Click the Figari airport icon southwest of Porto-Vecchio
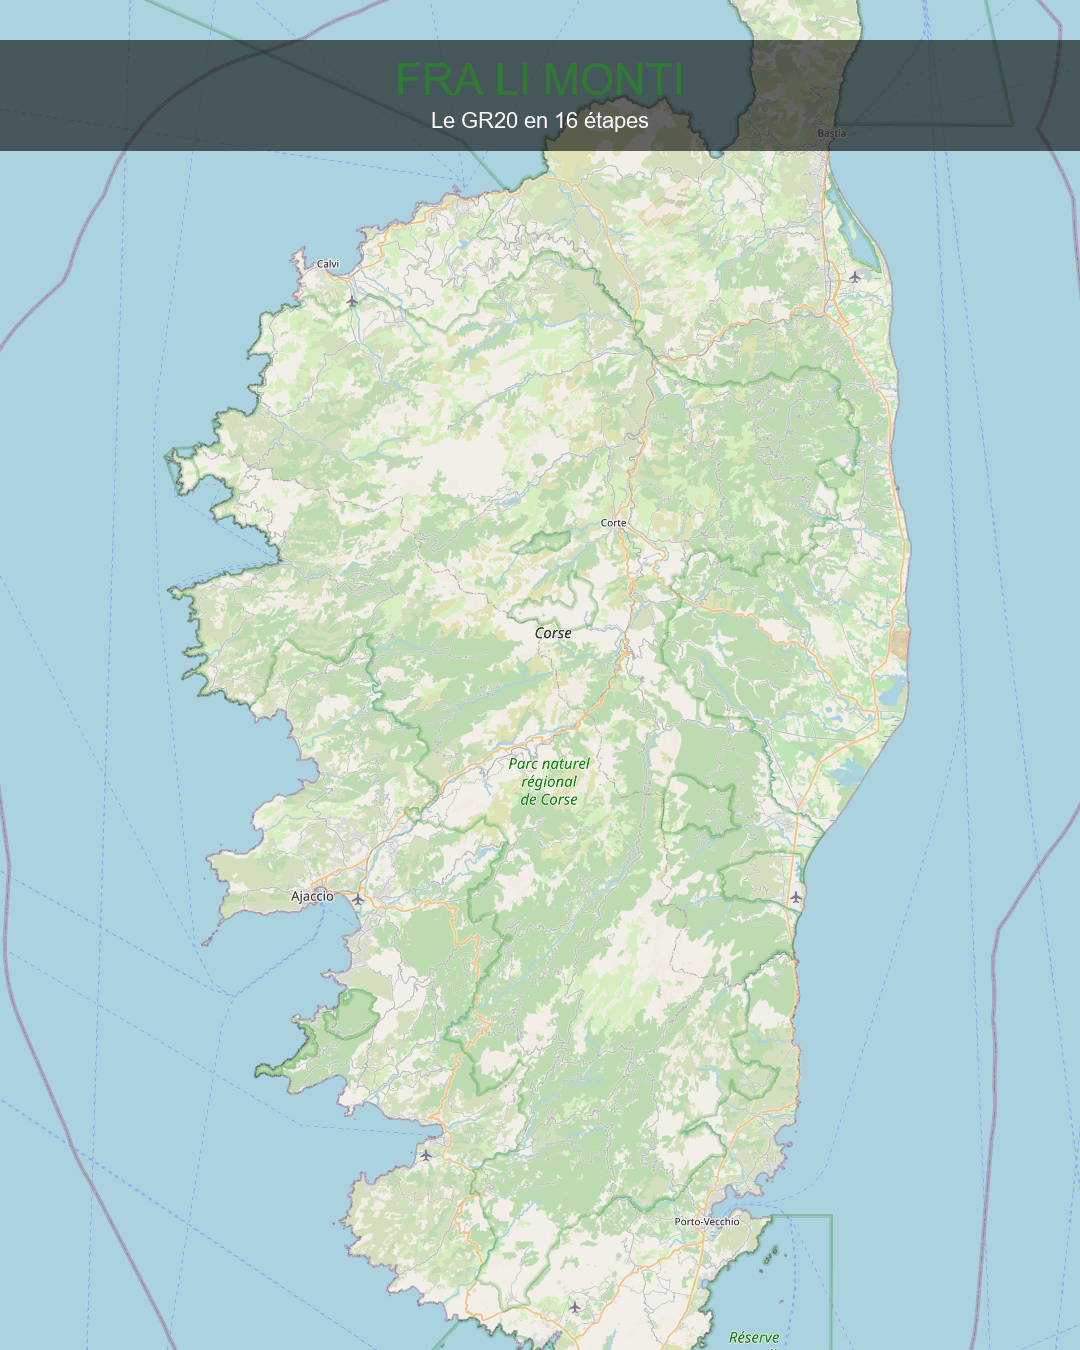Viewport: 1080px width, 1350px height. pos(574,1306)
